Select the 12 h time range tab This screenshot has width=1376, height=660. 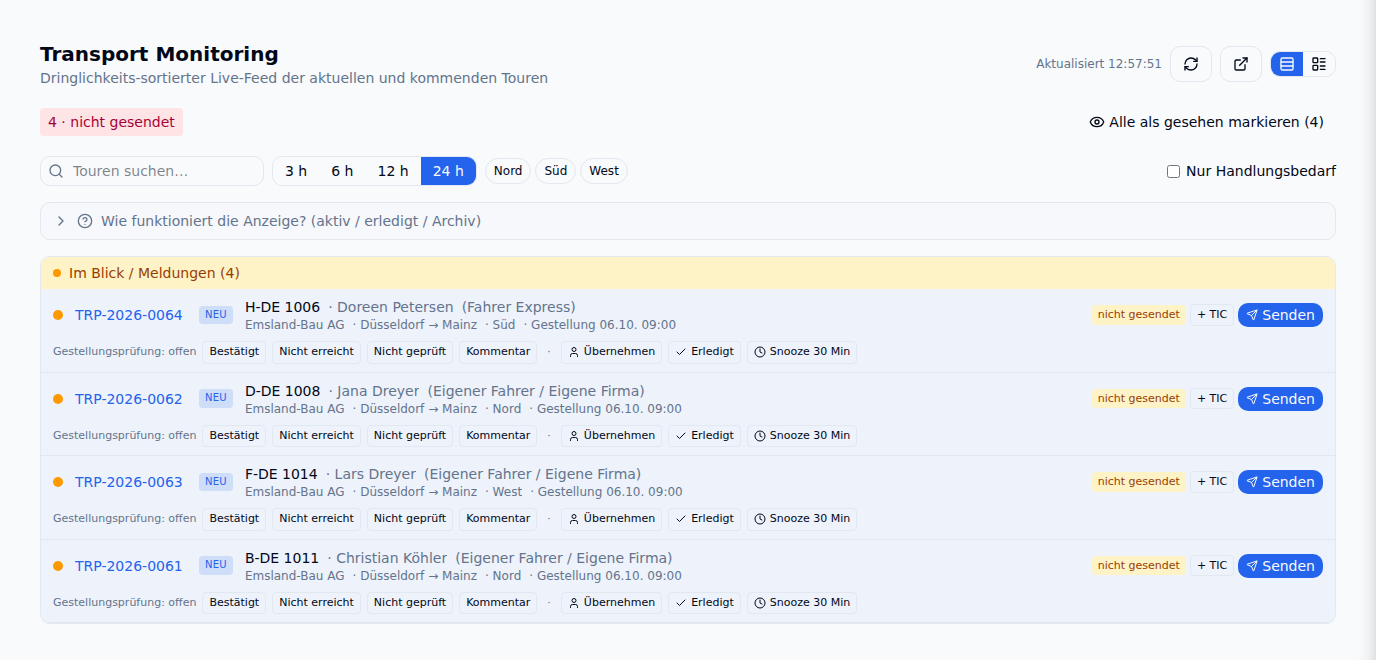tap(393, 171)
